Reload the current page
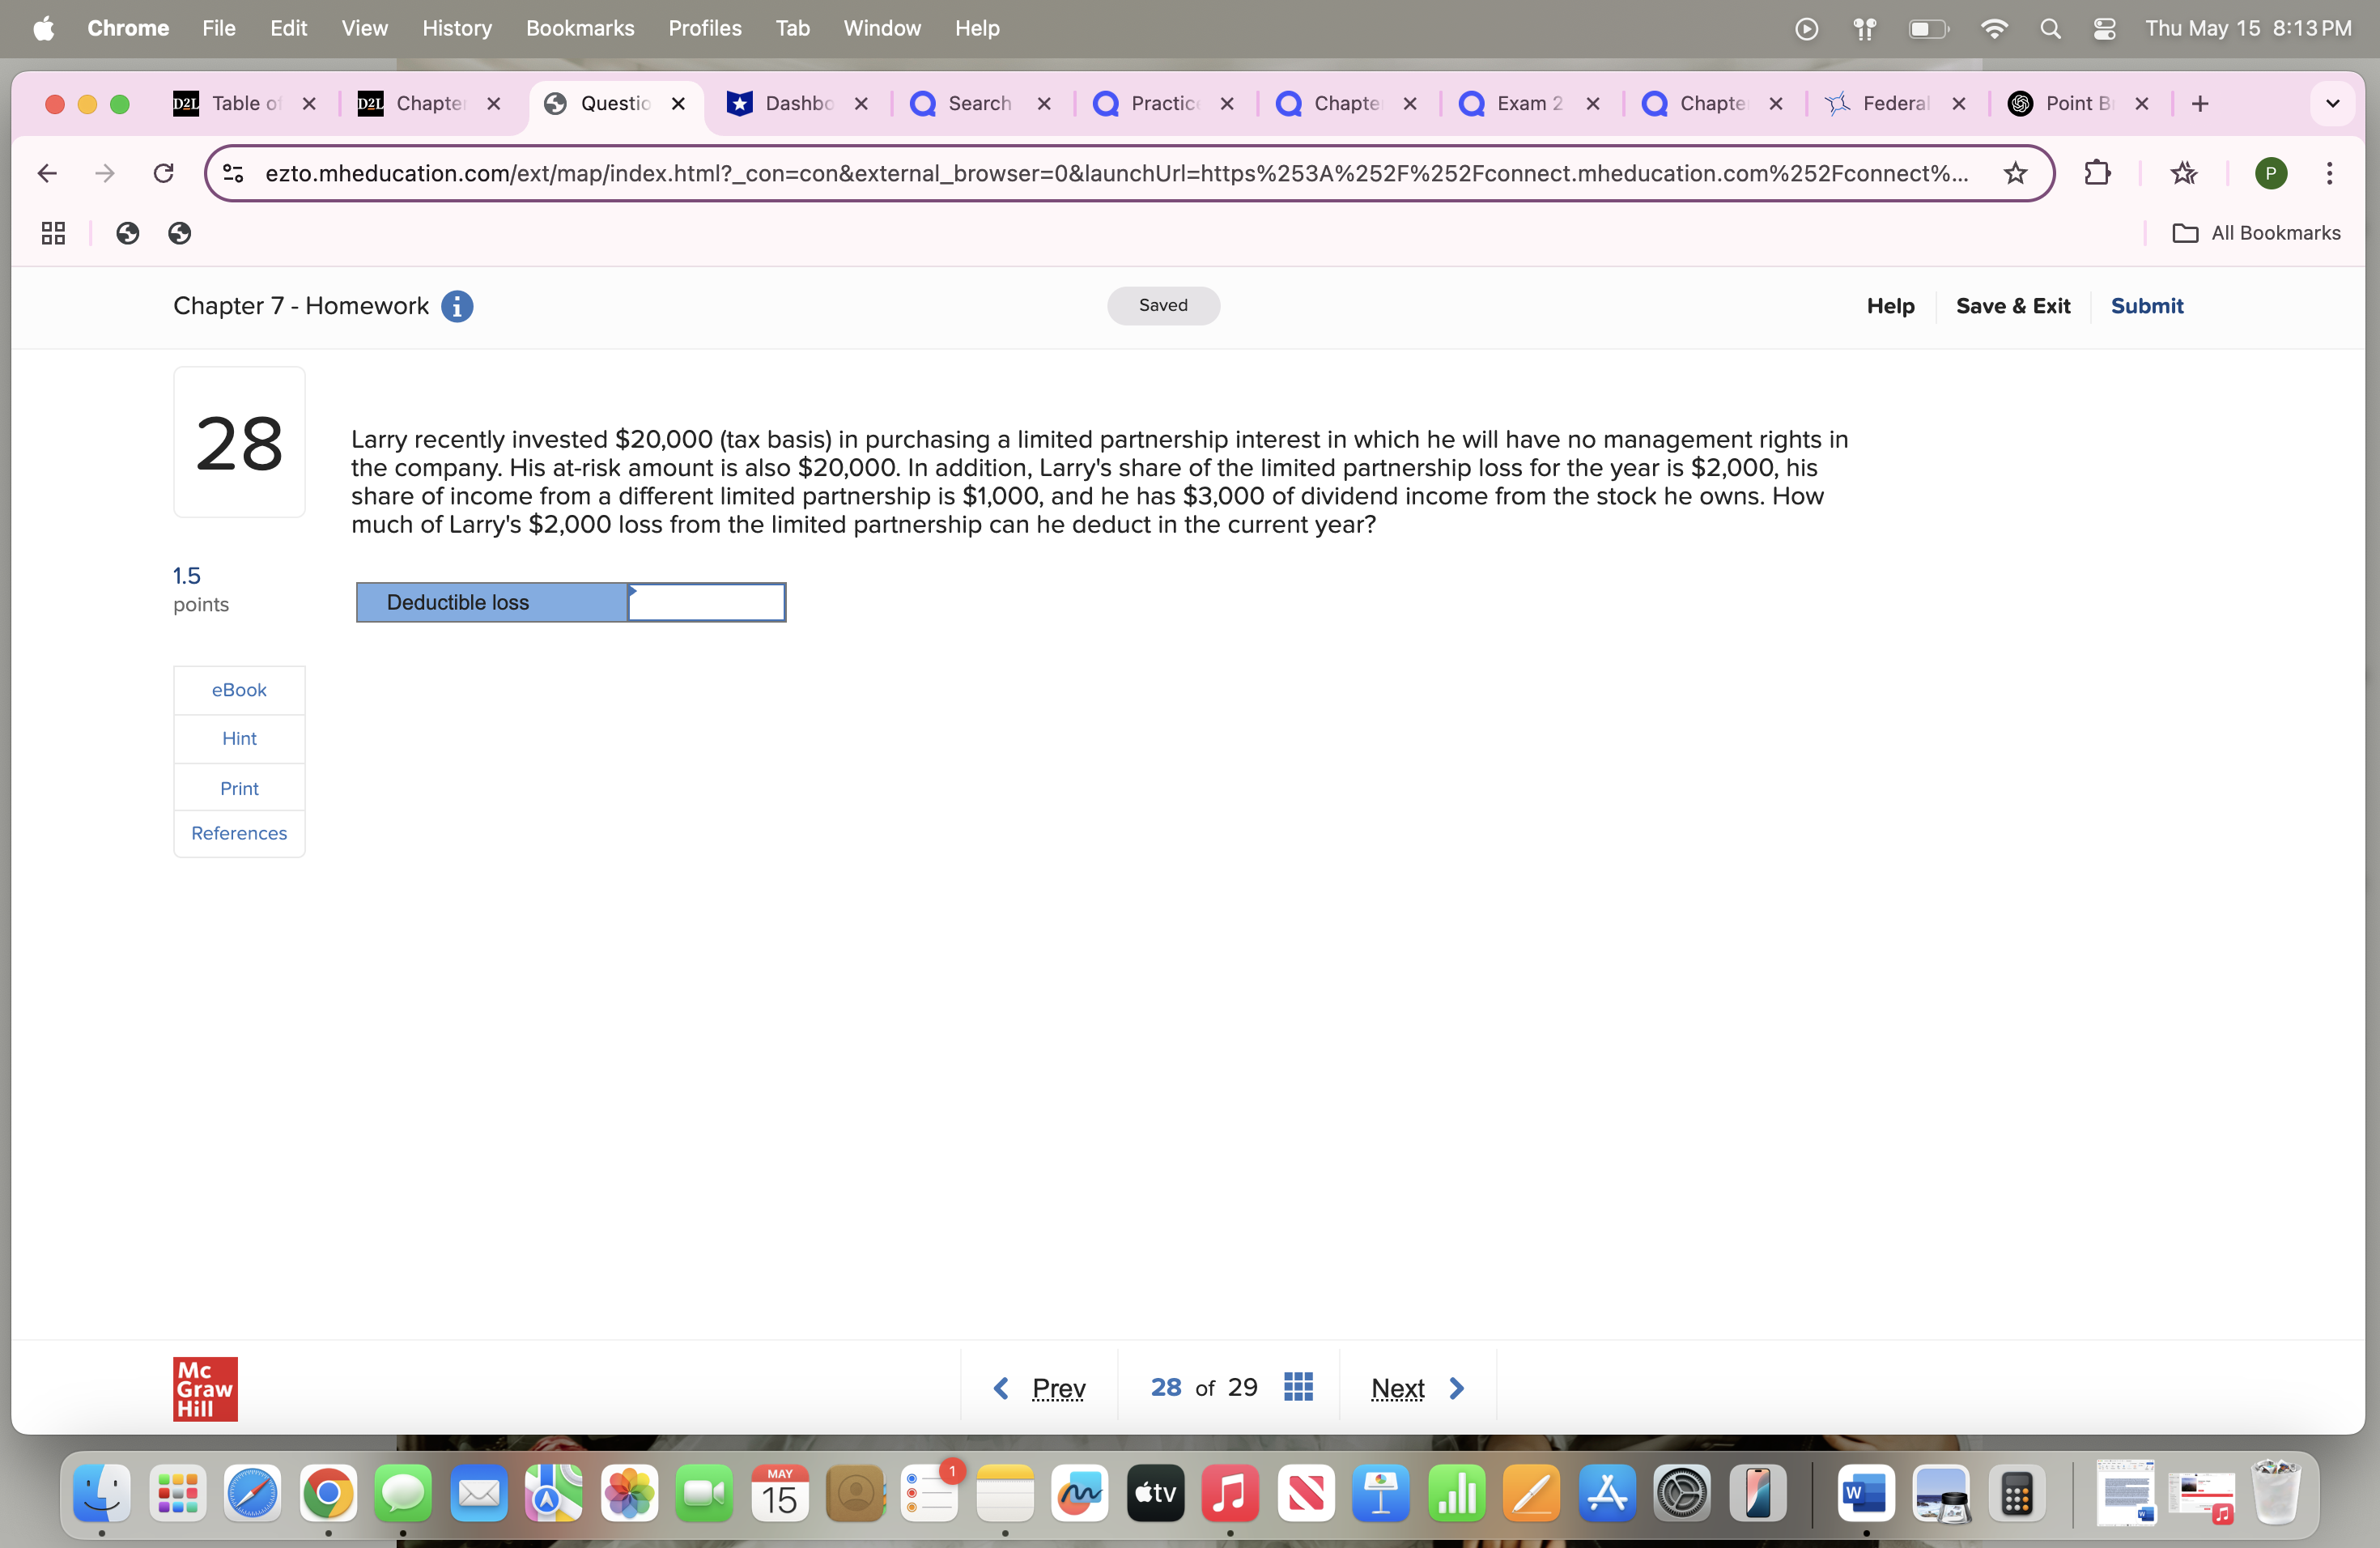The image size is (2380, 1548). tap(163, 173)
